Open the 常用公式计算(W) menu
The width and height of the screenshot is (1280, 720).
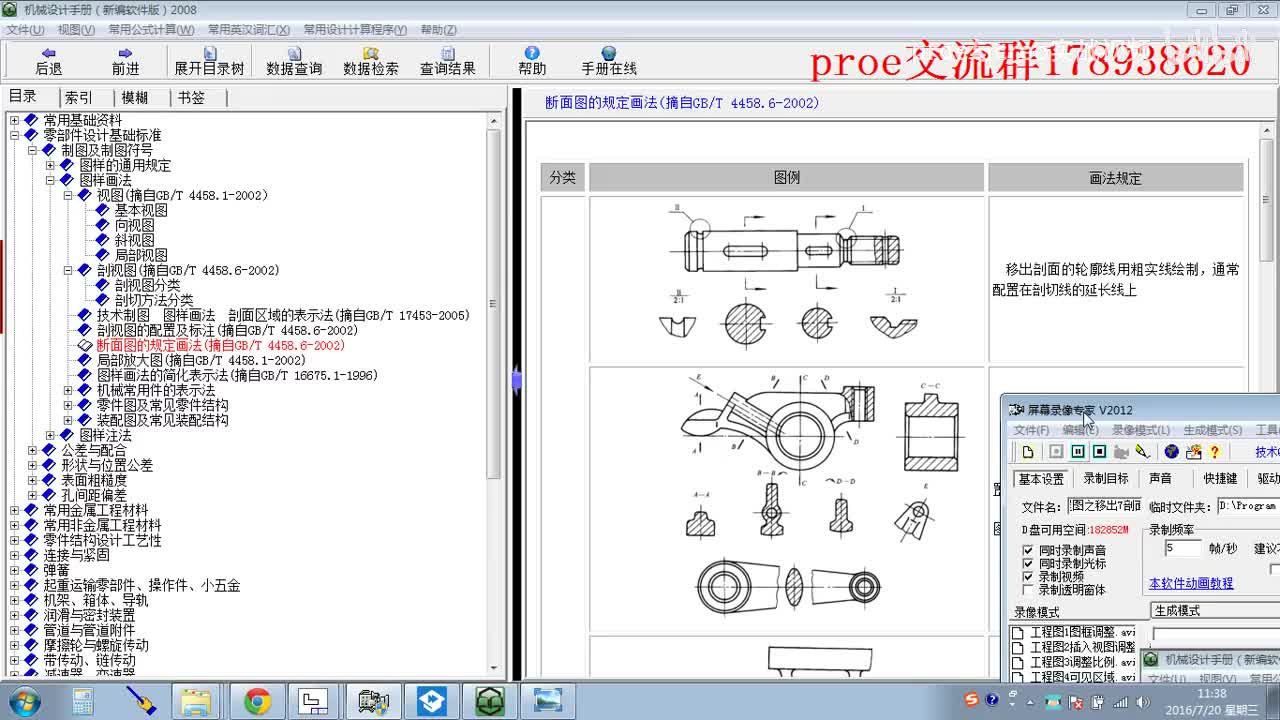pos(151,30)
